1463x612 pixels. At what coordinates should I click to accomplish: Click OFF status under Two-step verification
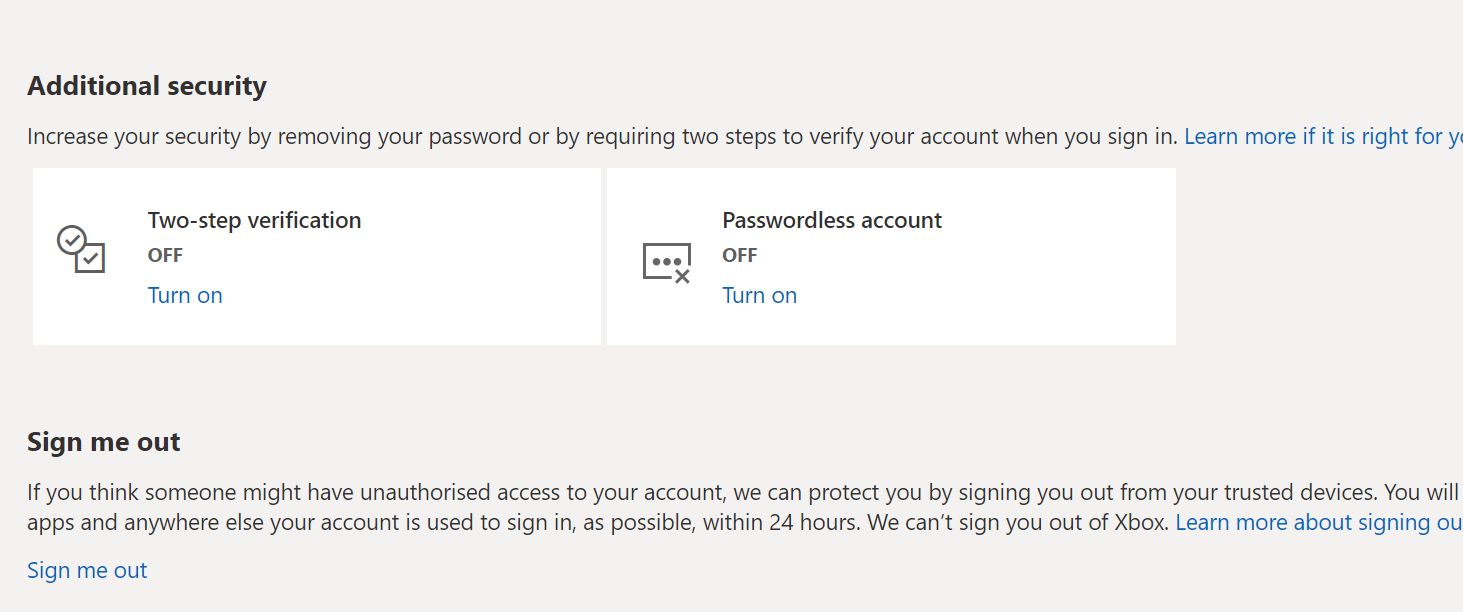pyautogui.click(x=165, y=255)
